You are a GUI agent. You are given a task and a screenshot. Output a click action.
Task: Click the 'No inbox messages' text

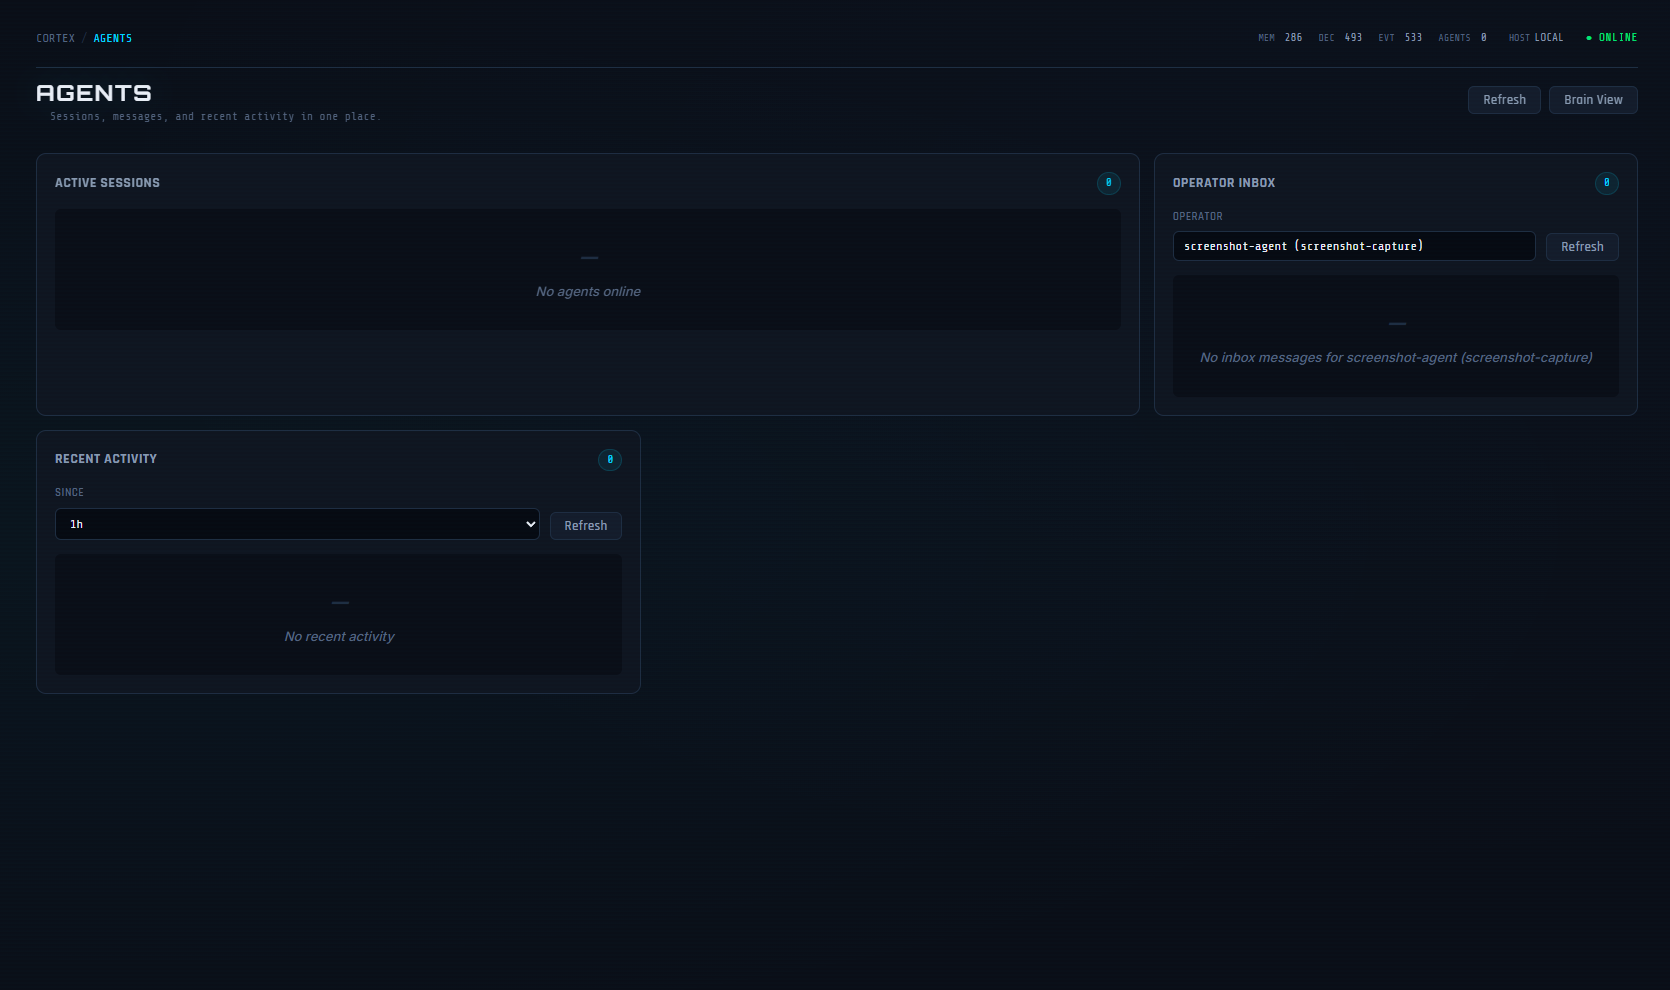1396,358
